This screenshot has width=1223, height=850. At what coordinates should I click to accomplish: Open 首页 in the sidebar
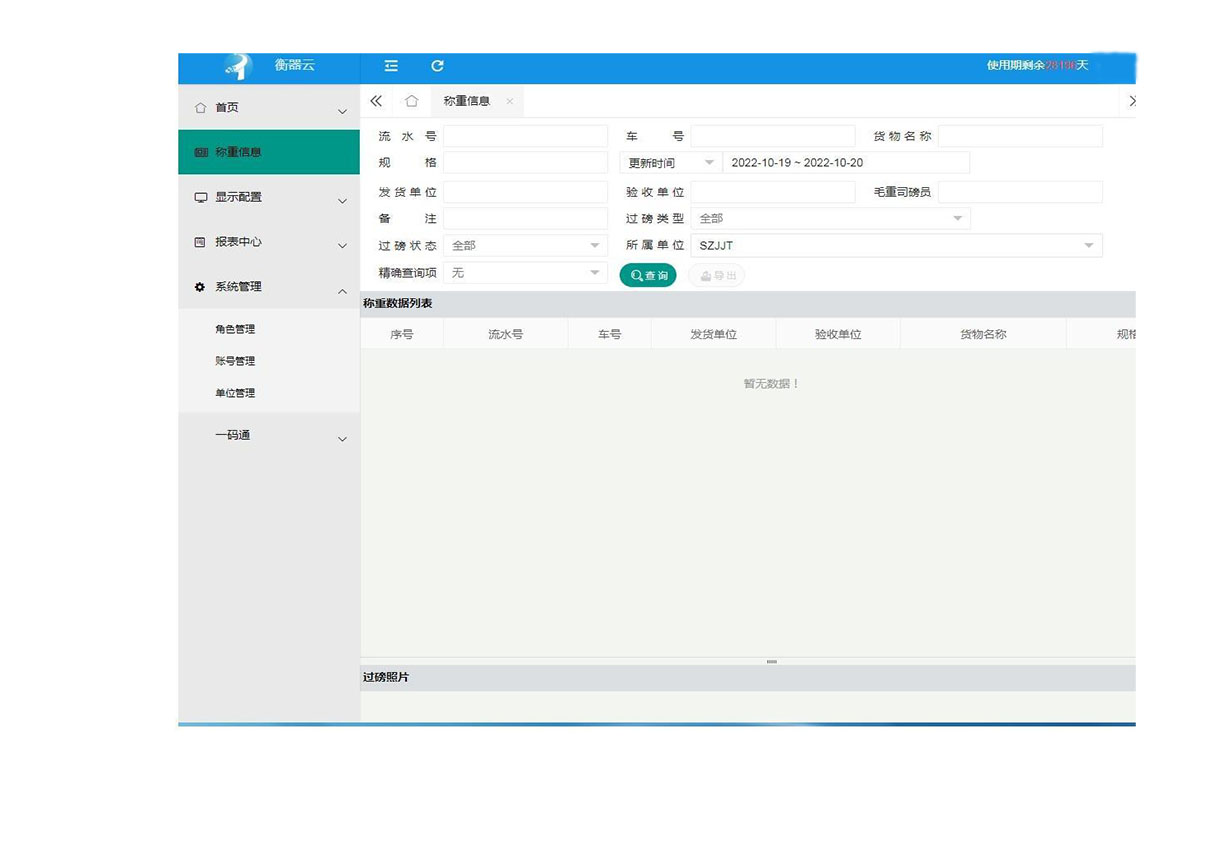tap(269, 108)
